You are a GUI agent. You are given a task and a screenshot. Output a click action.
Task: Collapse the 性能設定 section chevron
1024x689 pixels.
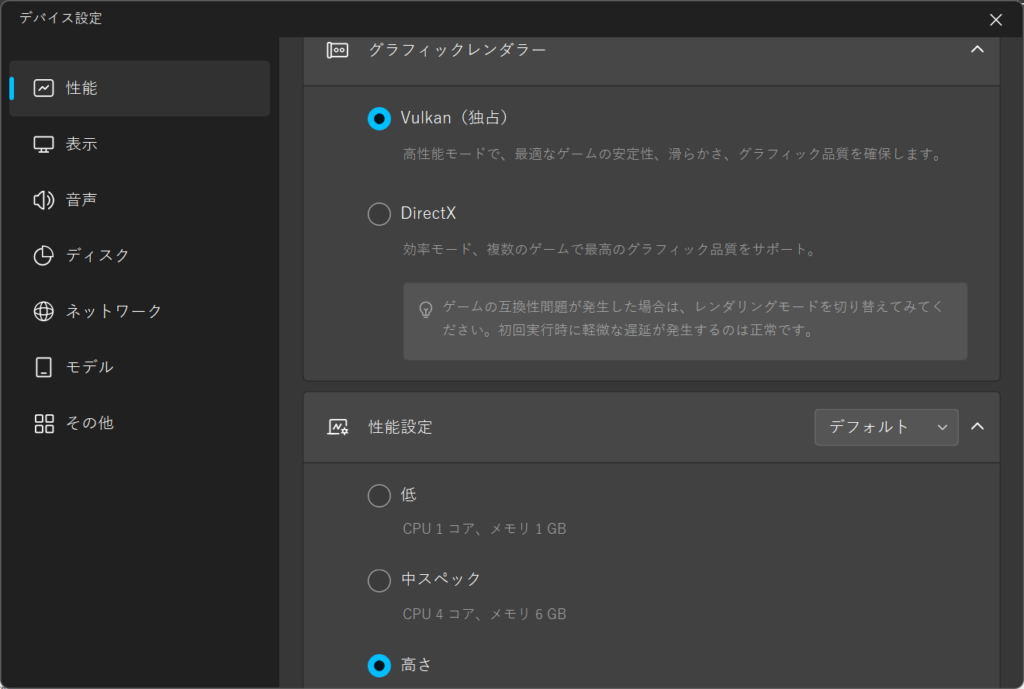point(977,427)
